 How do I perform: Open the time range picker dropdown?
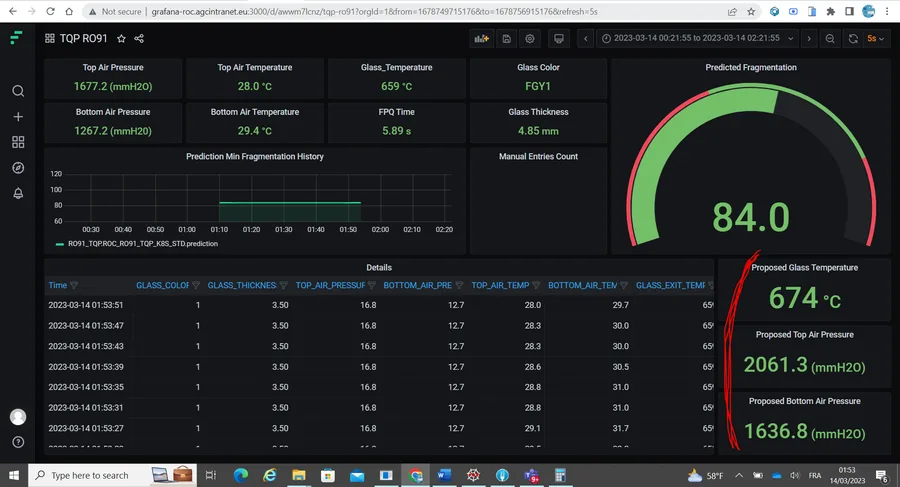point(697,38)
